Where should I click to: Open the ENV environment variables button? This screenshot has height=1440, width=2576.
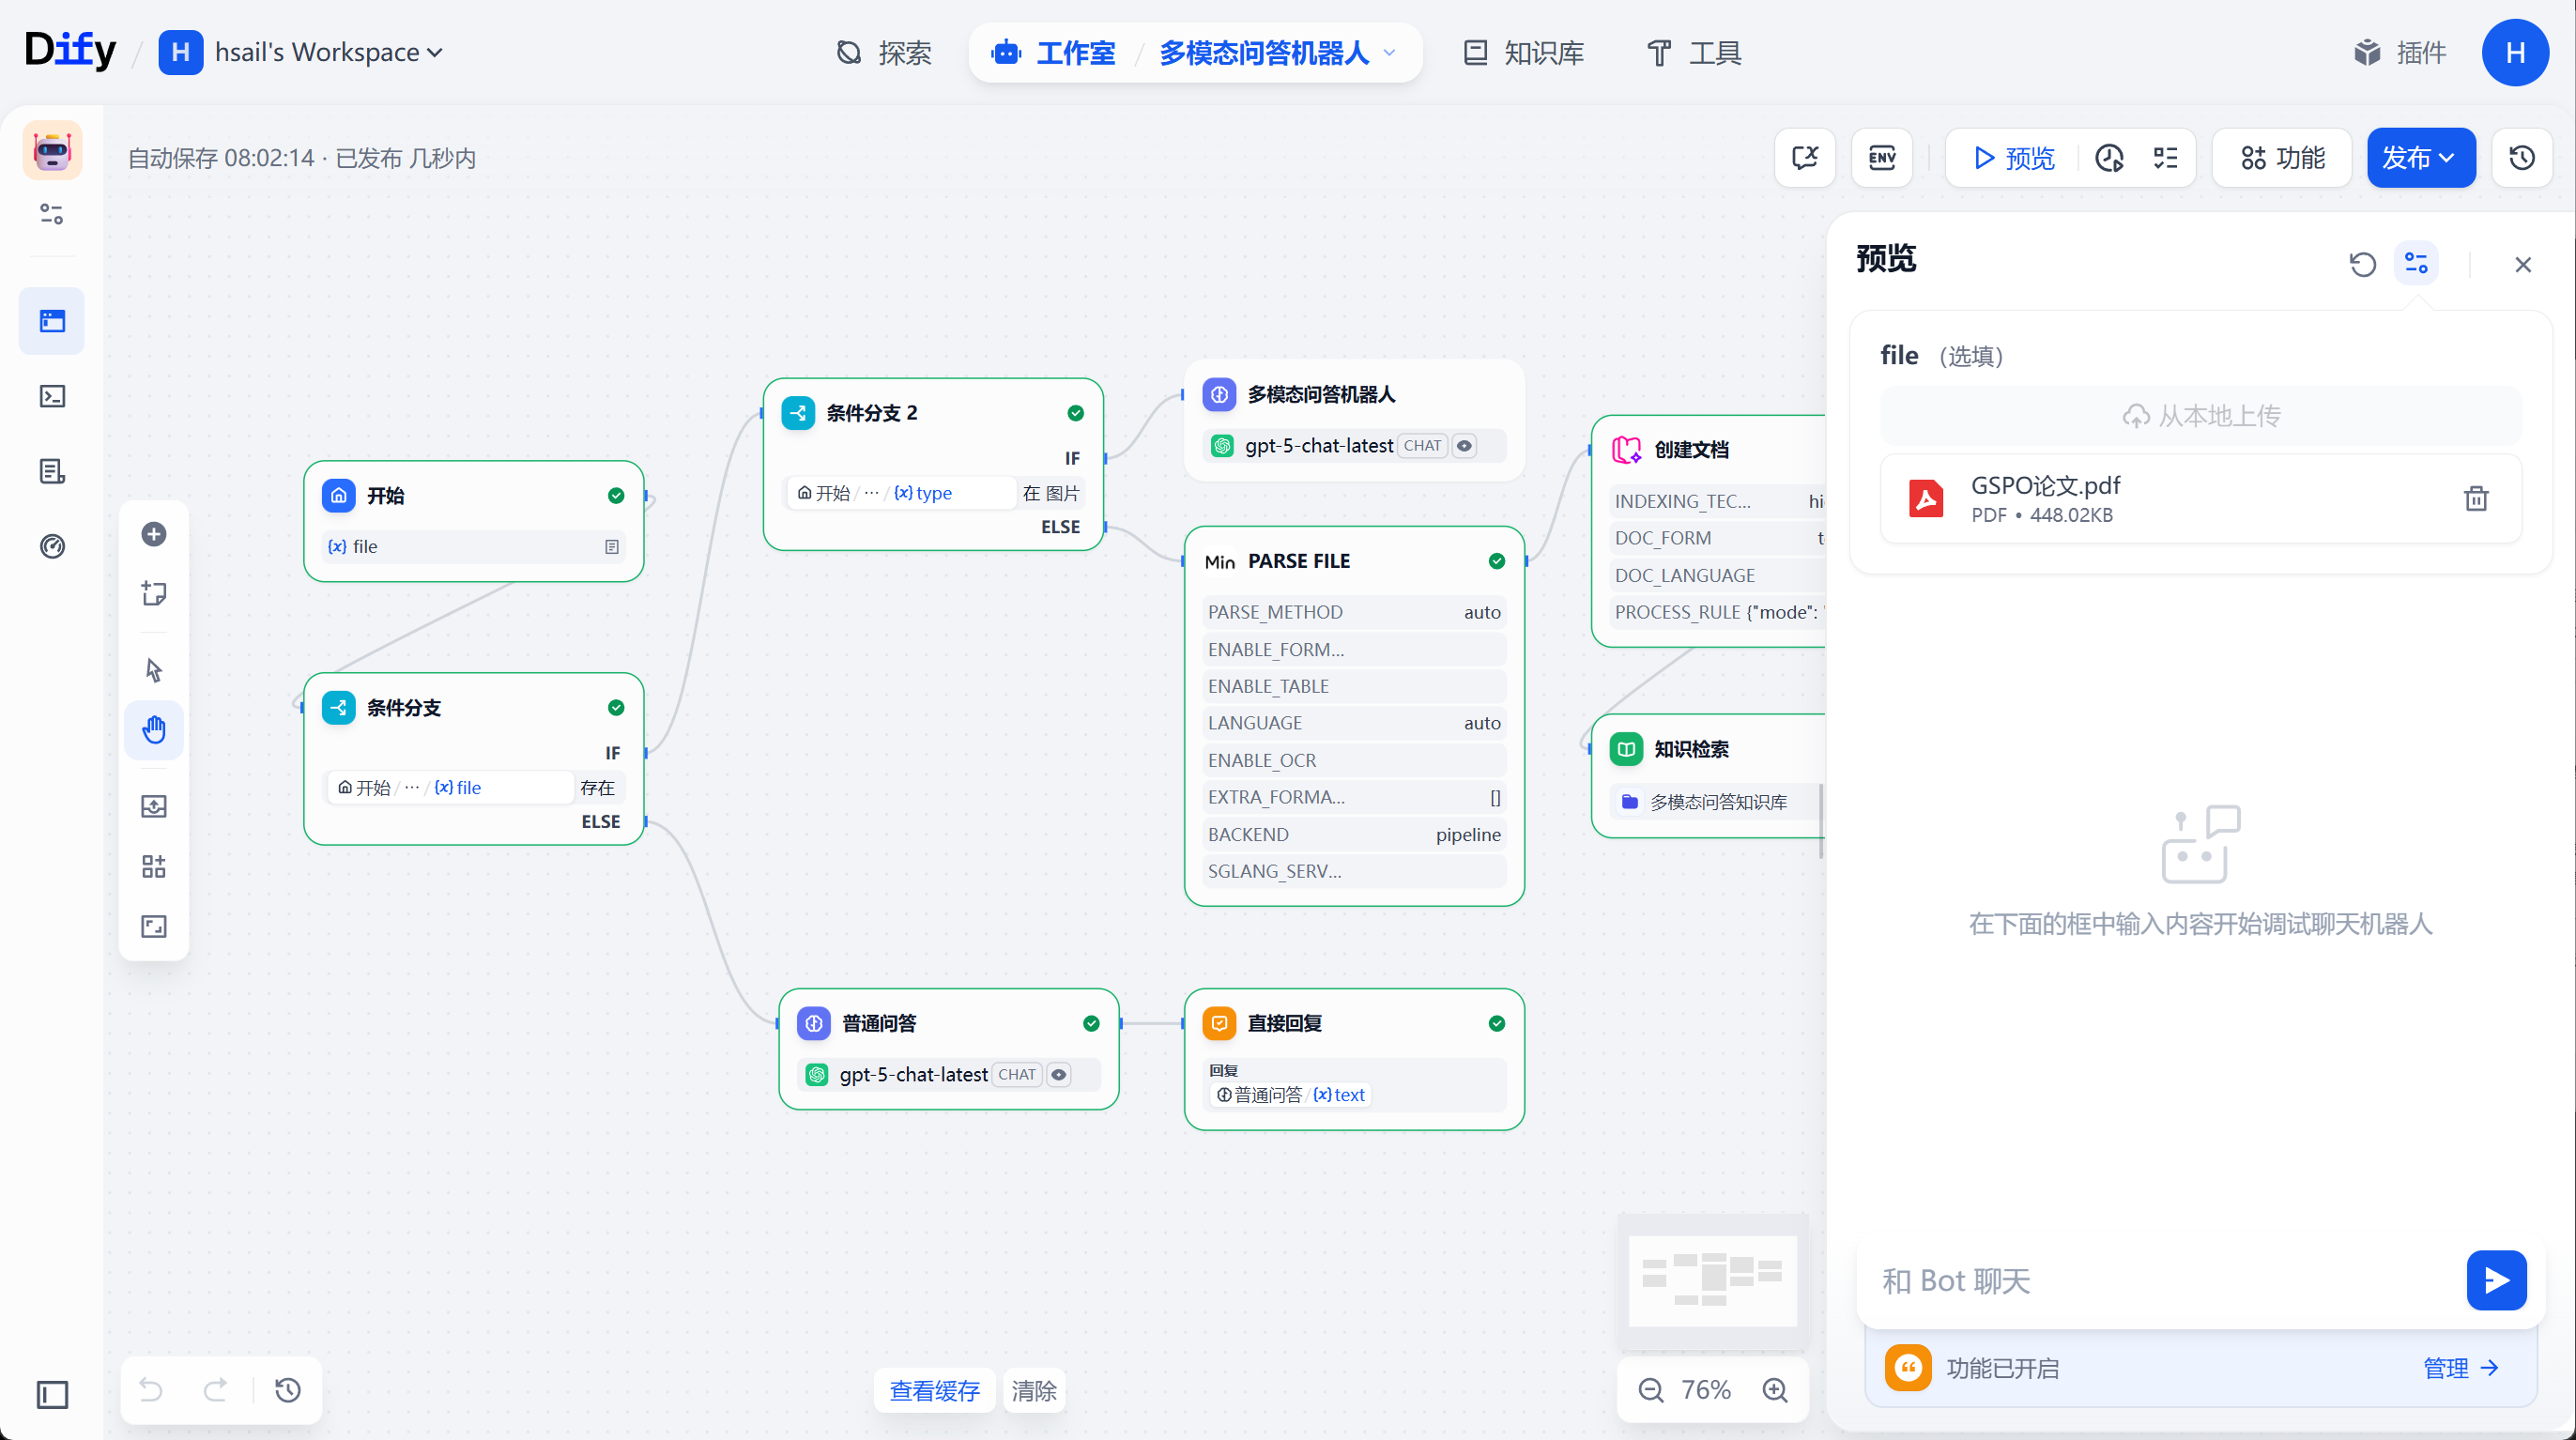[x=1882, y=158]
